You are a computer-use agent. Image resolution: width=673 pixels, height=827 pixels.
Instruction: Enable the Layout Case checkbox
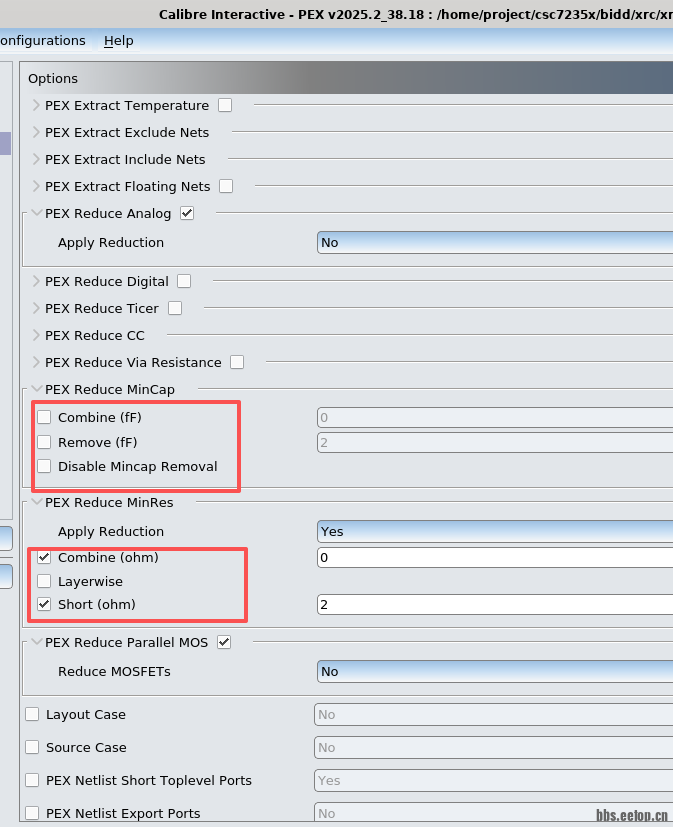(32, 714)
